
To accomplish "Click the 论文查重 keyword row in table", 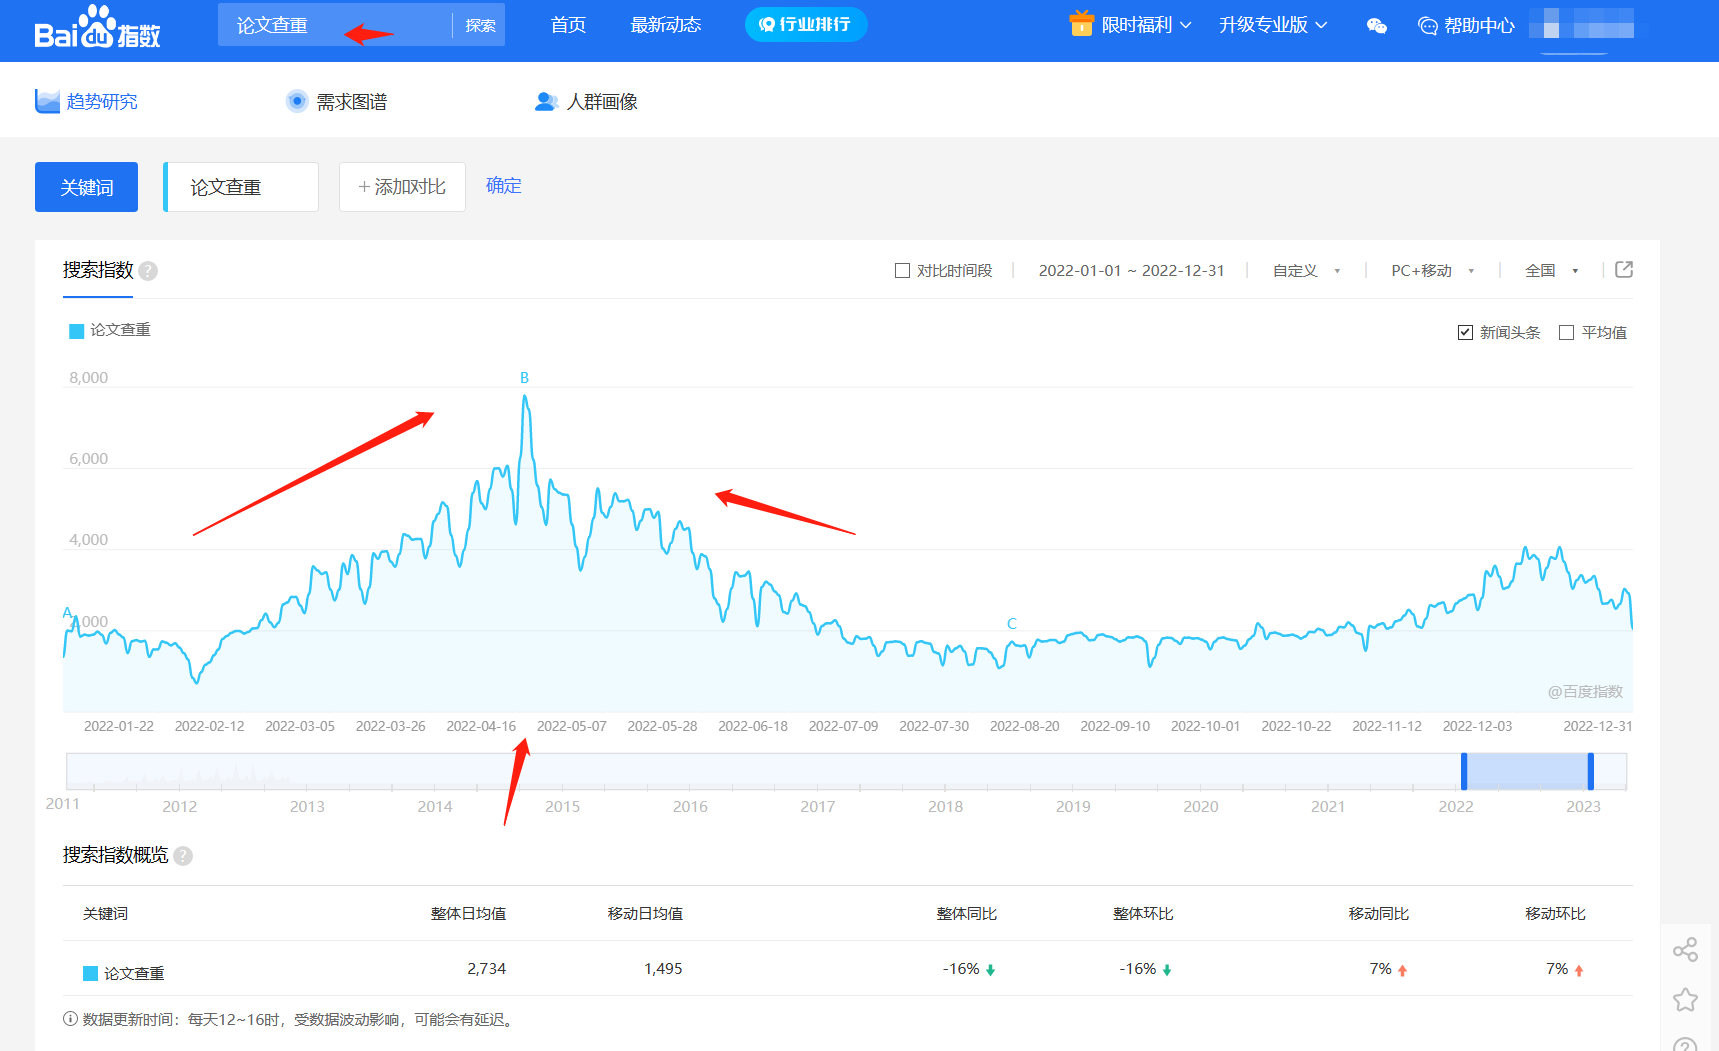I will pos(847,969).
